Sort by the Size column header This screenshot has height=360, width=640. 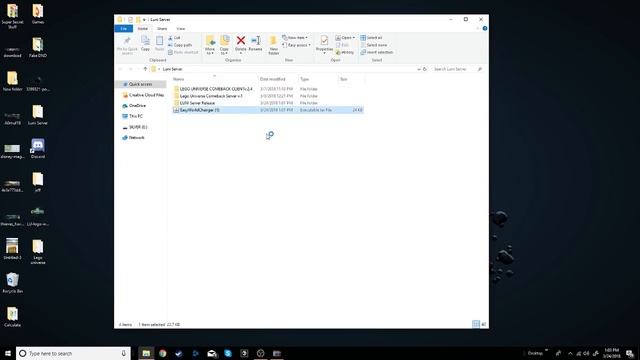(351, 79)
